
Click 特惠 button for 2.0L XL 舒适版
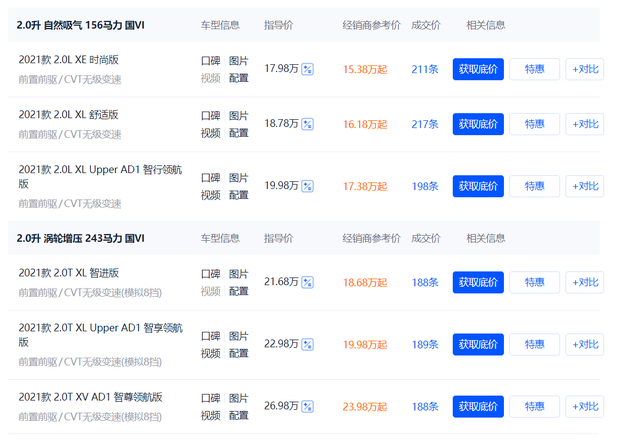tap(534, 124)
